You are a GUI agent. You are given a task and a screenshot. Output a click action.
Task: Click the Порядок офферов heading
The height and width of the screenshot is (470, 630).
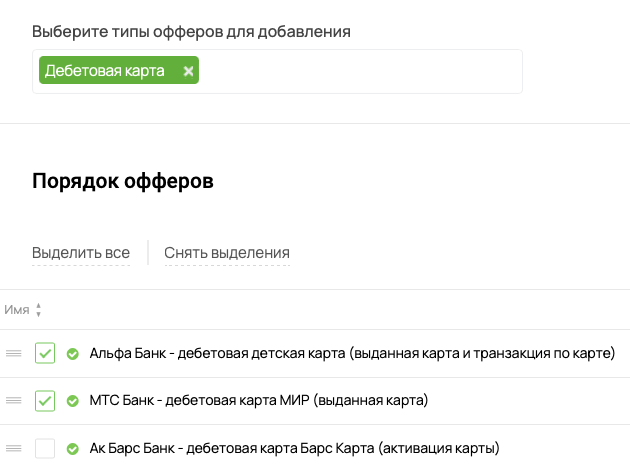[x=123, y=181]
